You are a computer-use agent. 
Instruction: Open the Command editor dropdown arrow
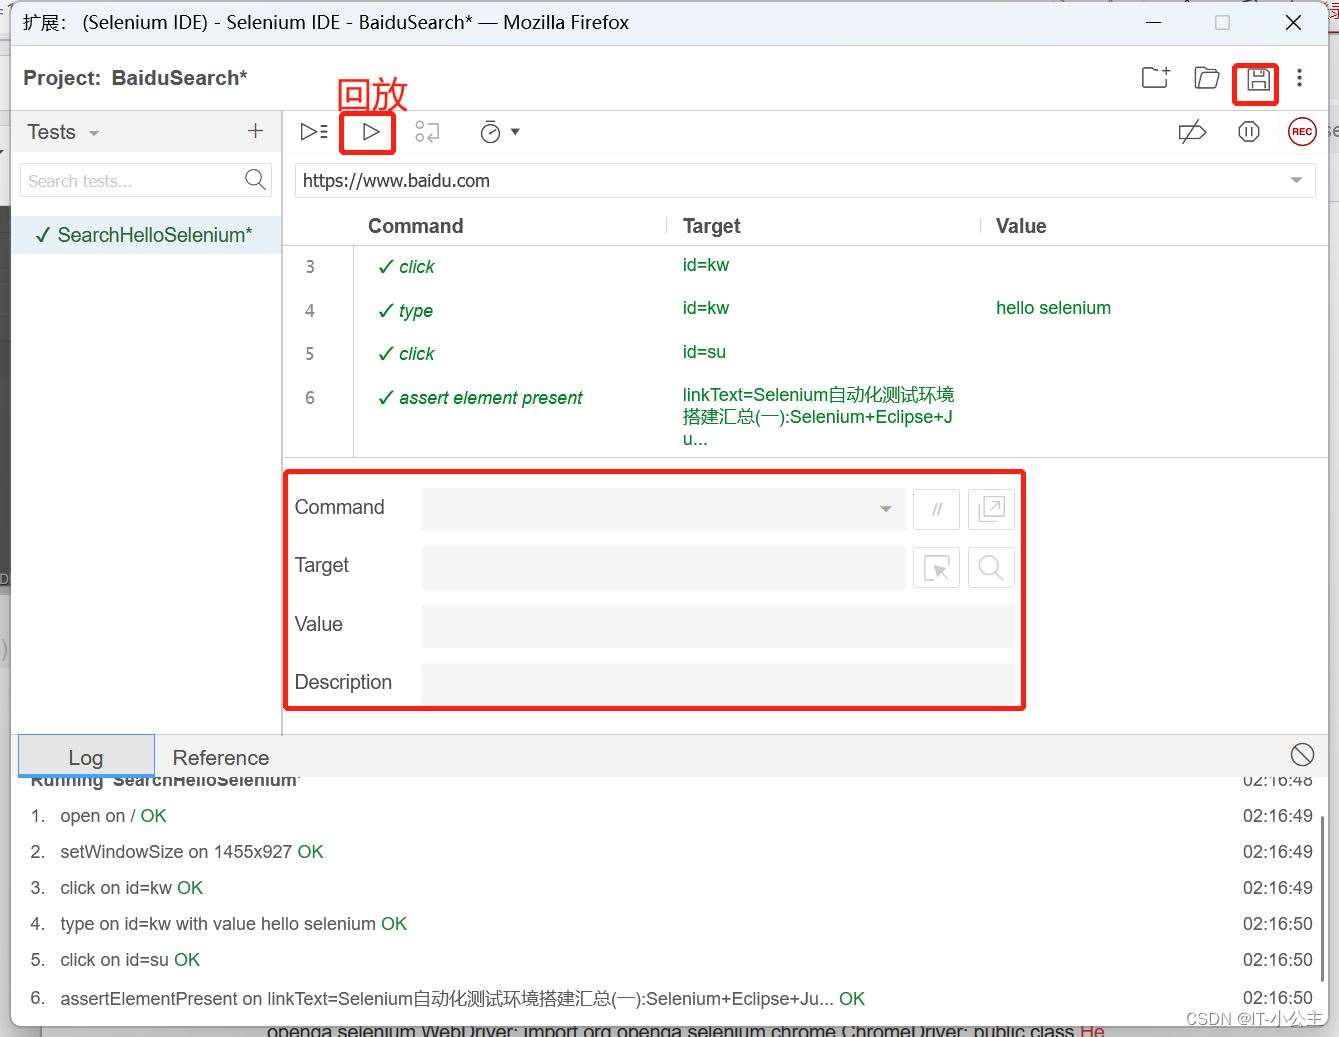(885, 509)
